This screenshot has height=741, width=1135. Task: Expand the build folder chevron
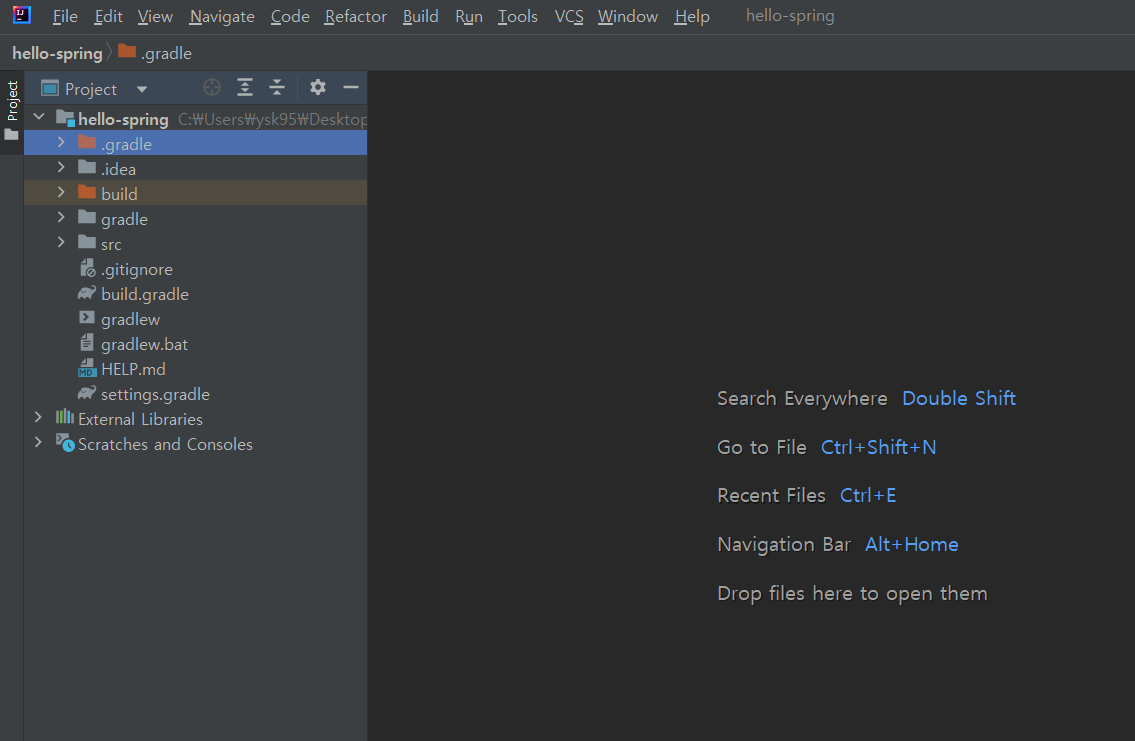pyautogui.click(x=61, y=192)
